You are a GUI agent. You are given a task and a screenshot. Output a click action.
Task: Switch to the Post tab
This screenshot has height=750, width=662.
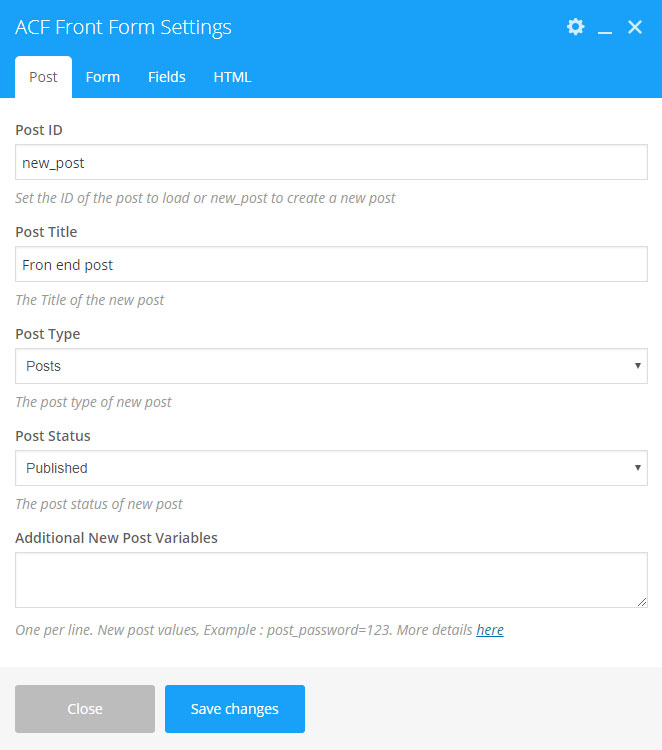tap(43, 77)
